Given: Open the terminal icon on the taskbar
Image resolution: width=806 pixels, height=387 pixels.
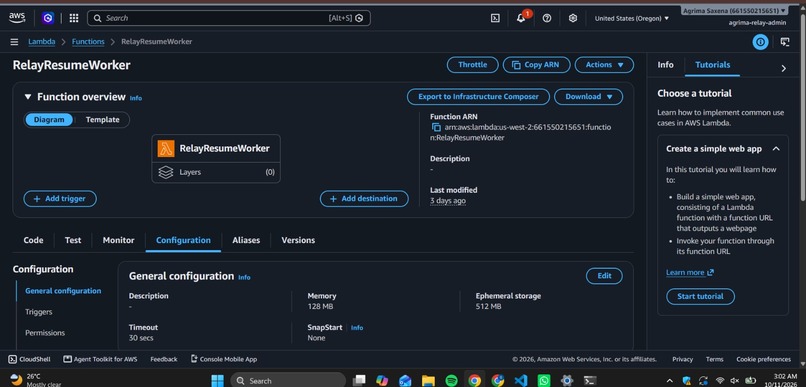Looking at the screenshot, I should 590,381.
